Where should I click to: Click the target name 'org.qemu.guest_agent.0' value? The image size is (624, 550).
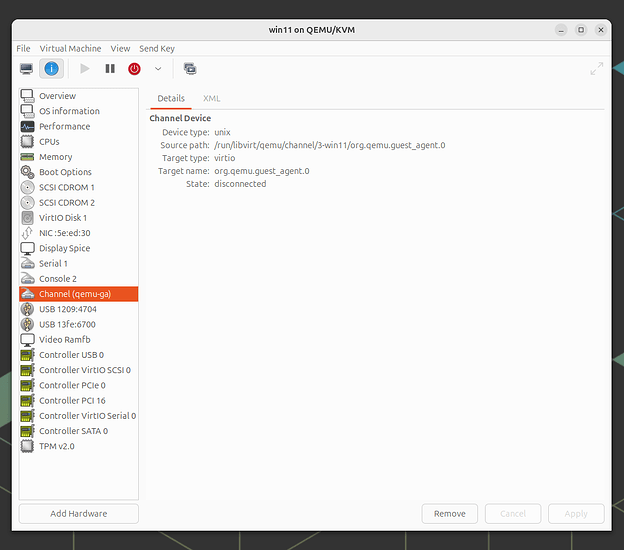(x=262, y=171)
